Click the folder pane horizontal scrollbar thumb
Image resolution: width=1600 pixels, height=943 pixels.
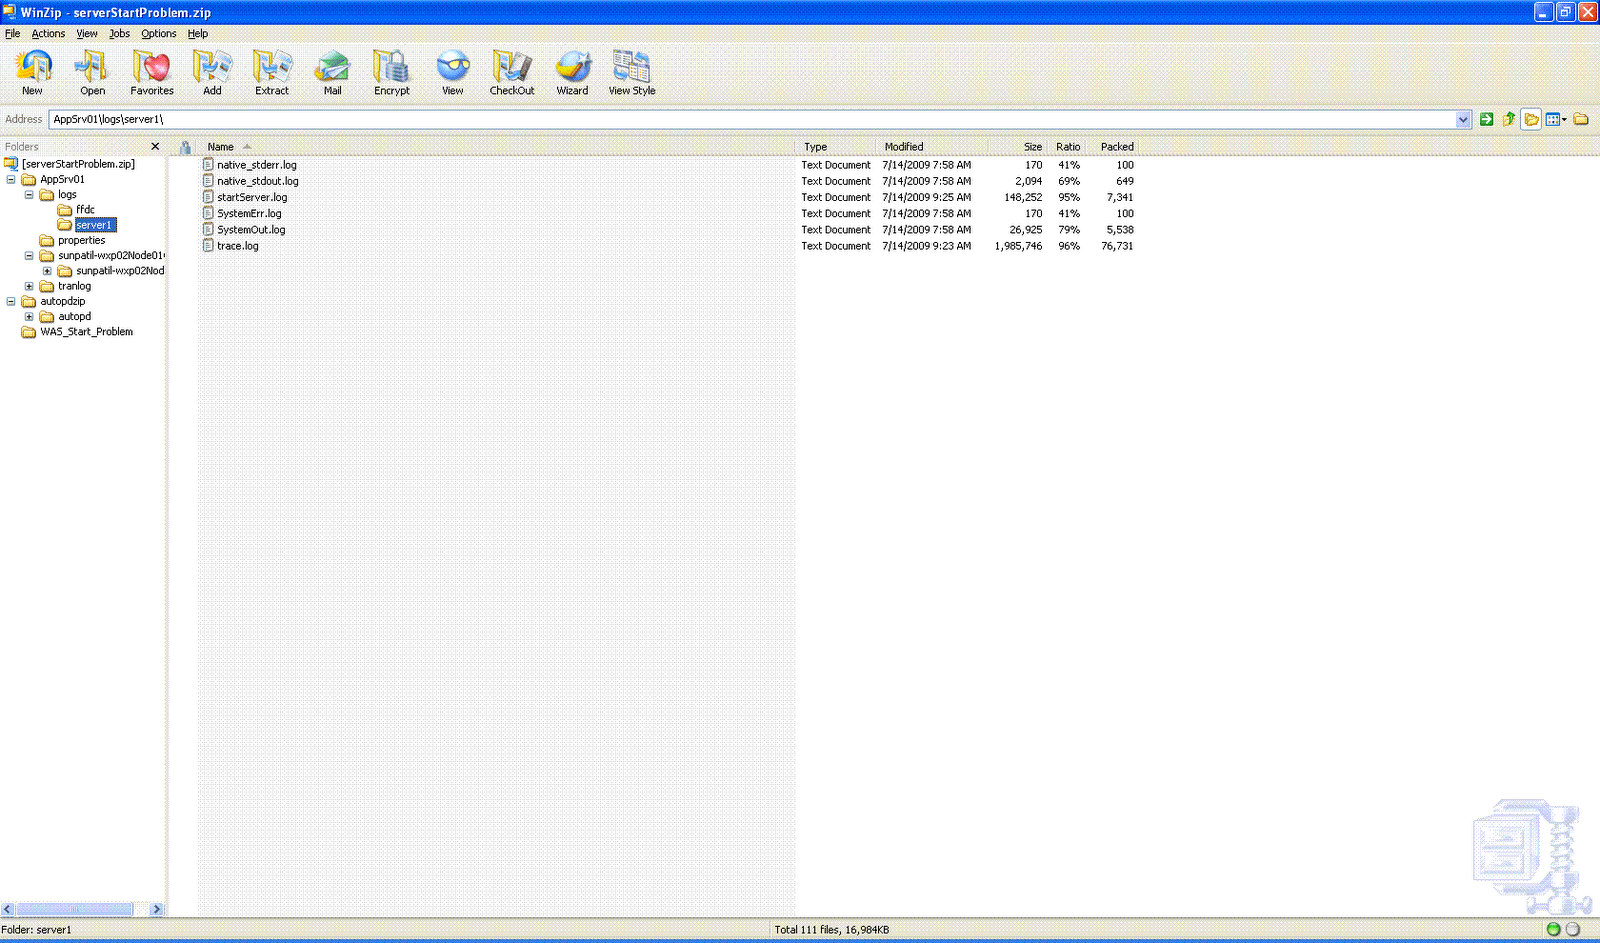[x=75, y=909]
